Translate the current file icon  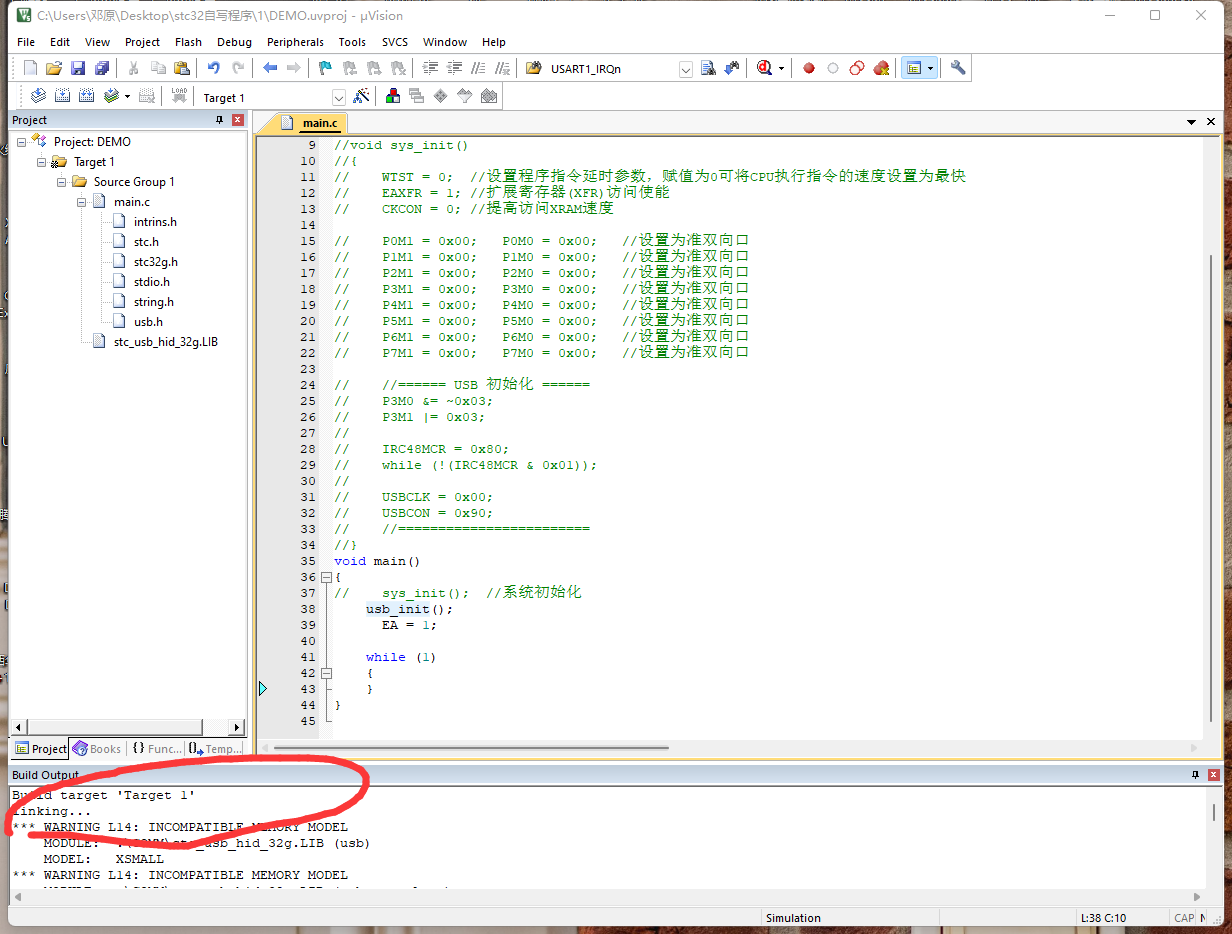click(38, 96)
